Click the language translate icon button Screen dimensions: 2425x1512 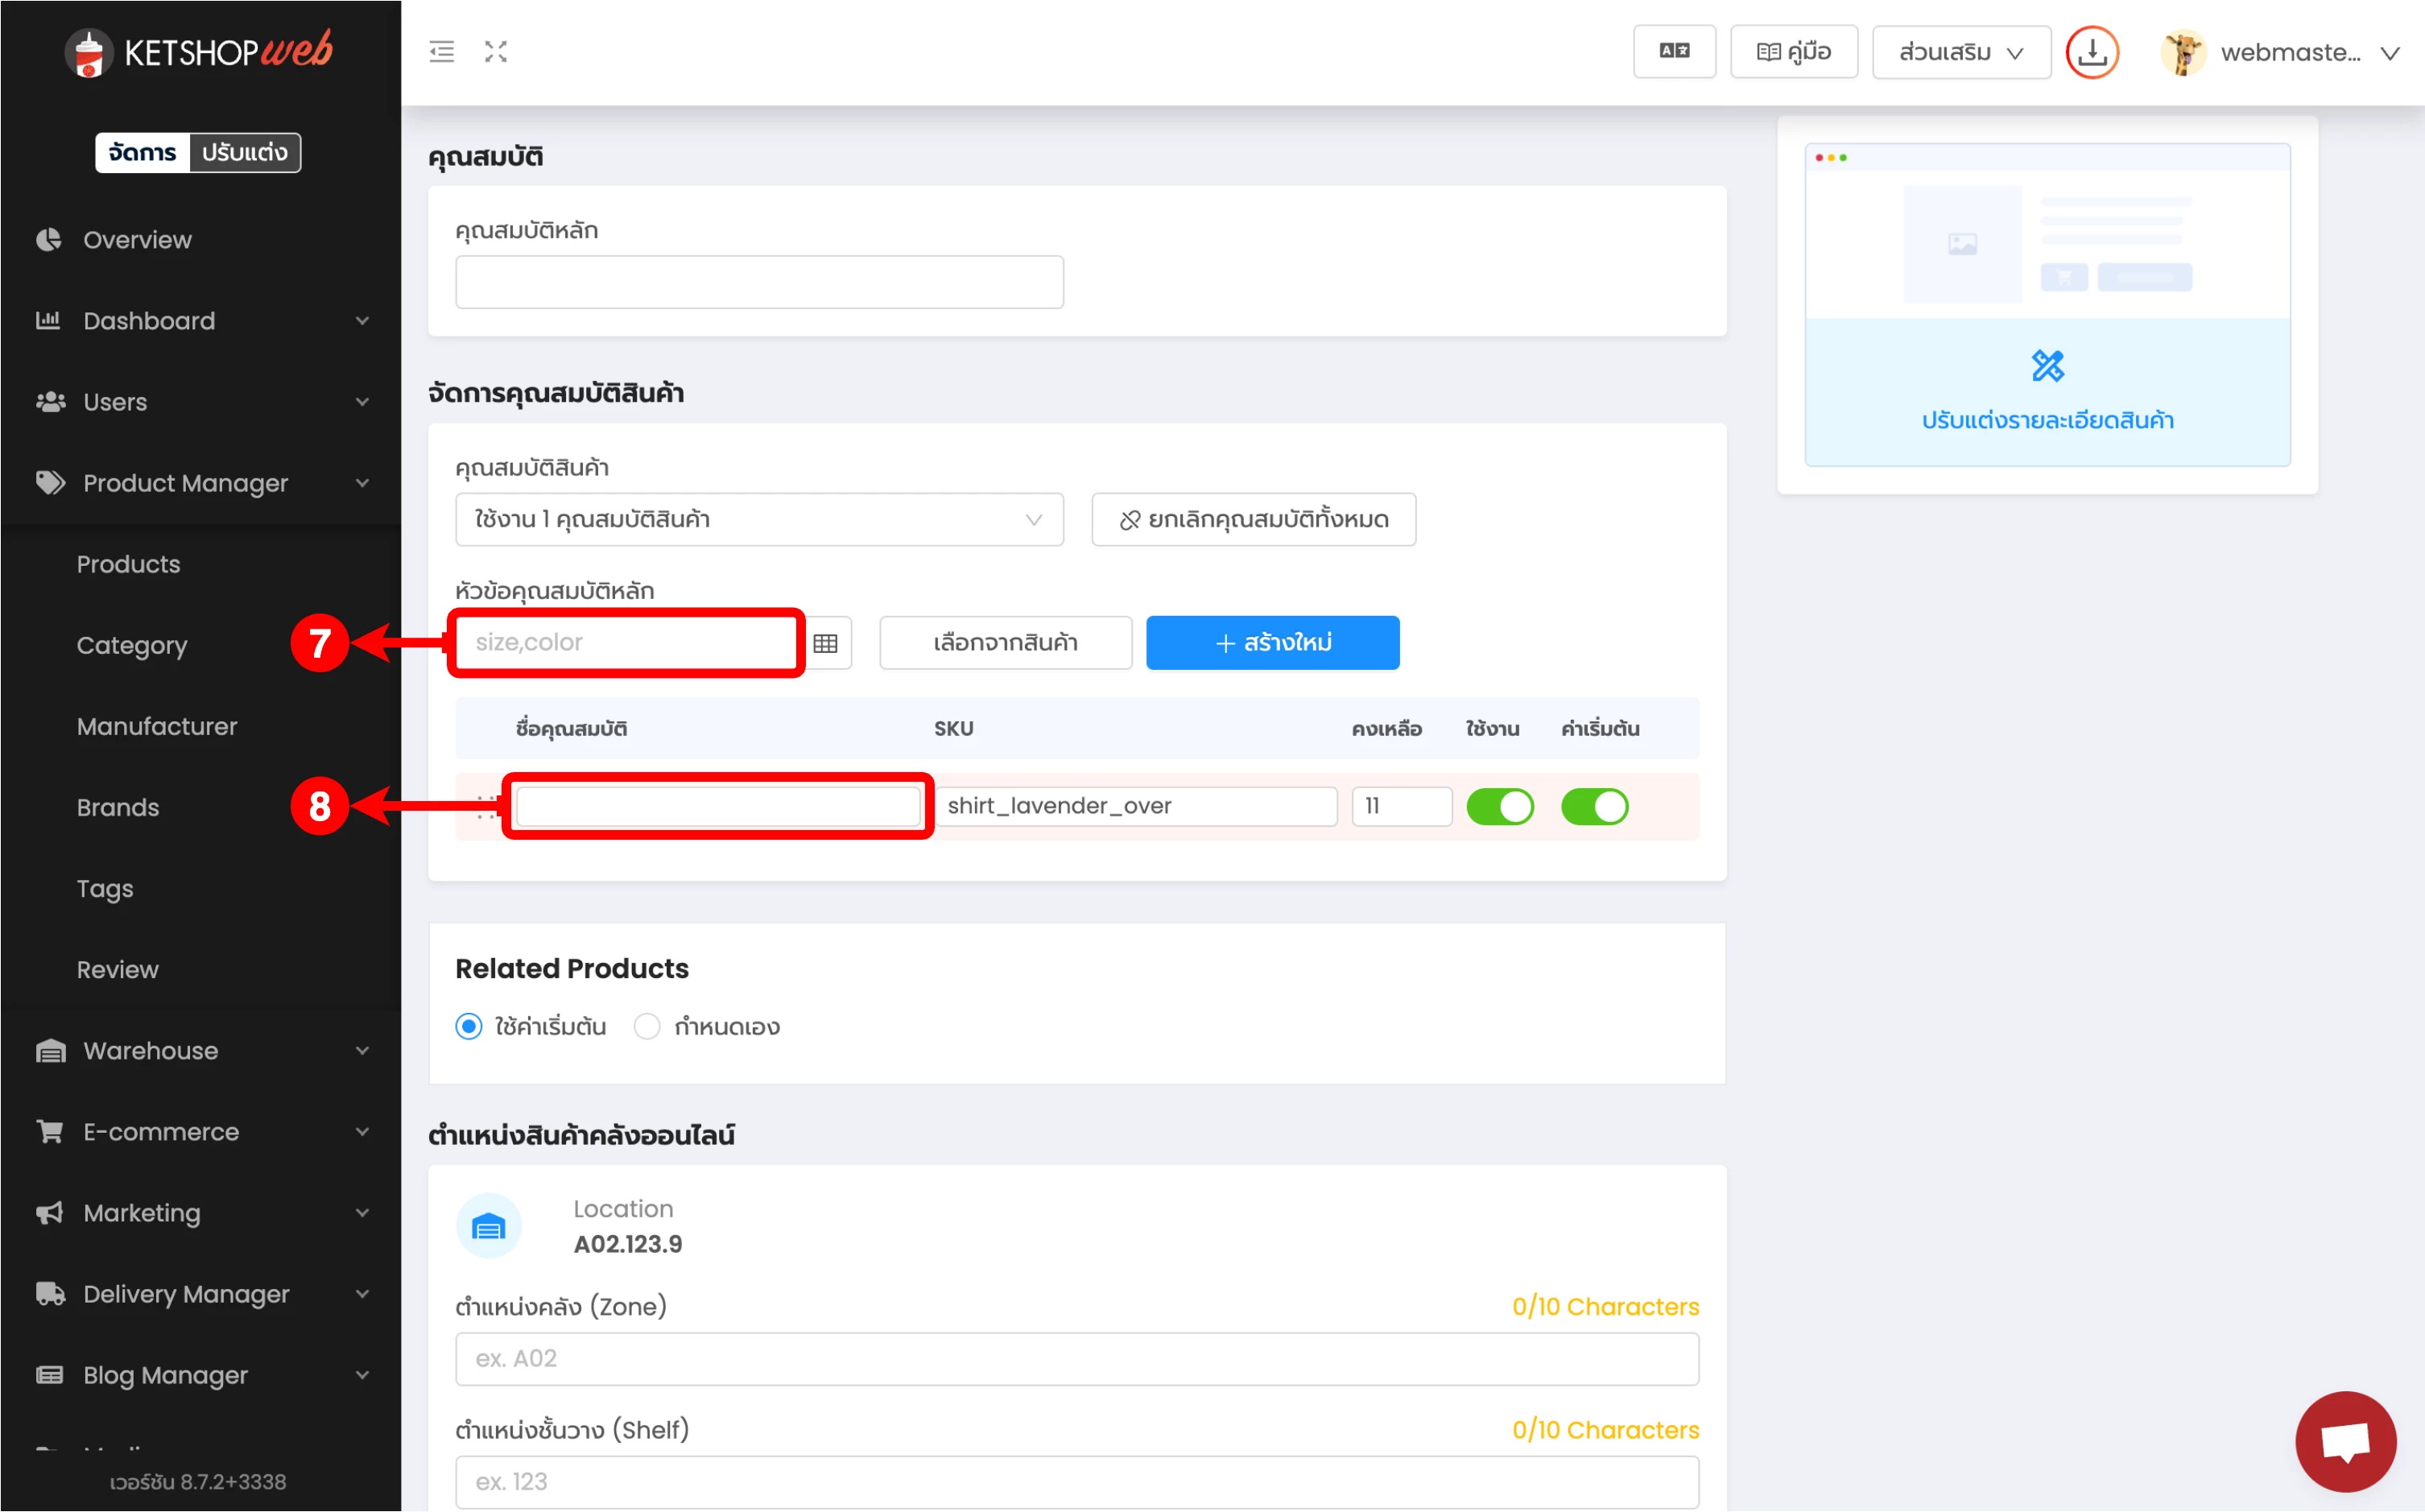pos(1674,52)
